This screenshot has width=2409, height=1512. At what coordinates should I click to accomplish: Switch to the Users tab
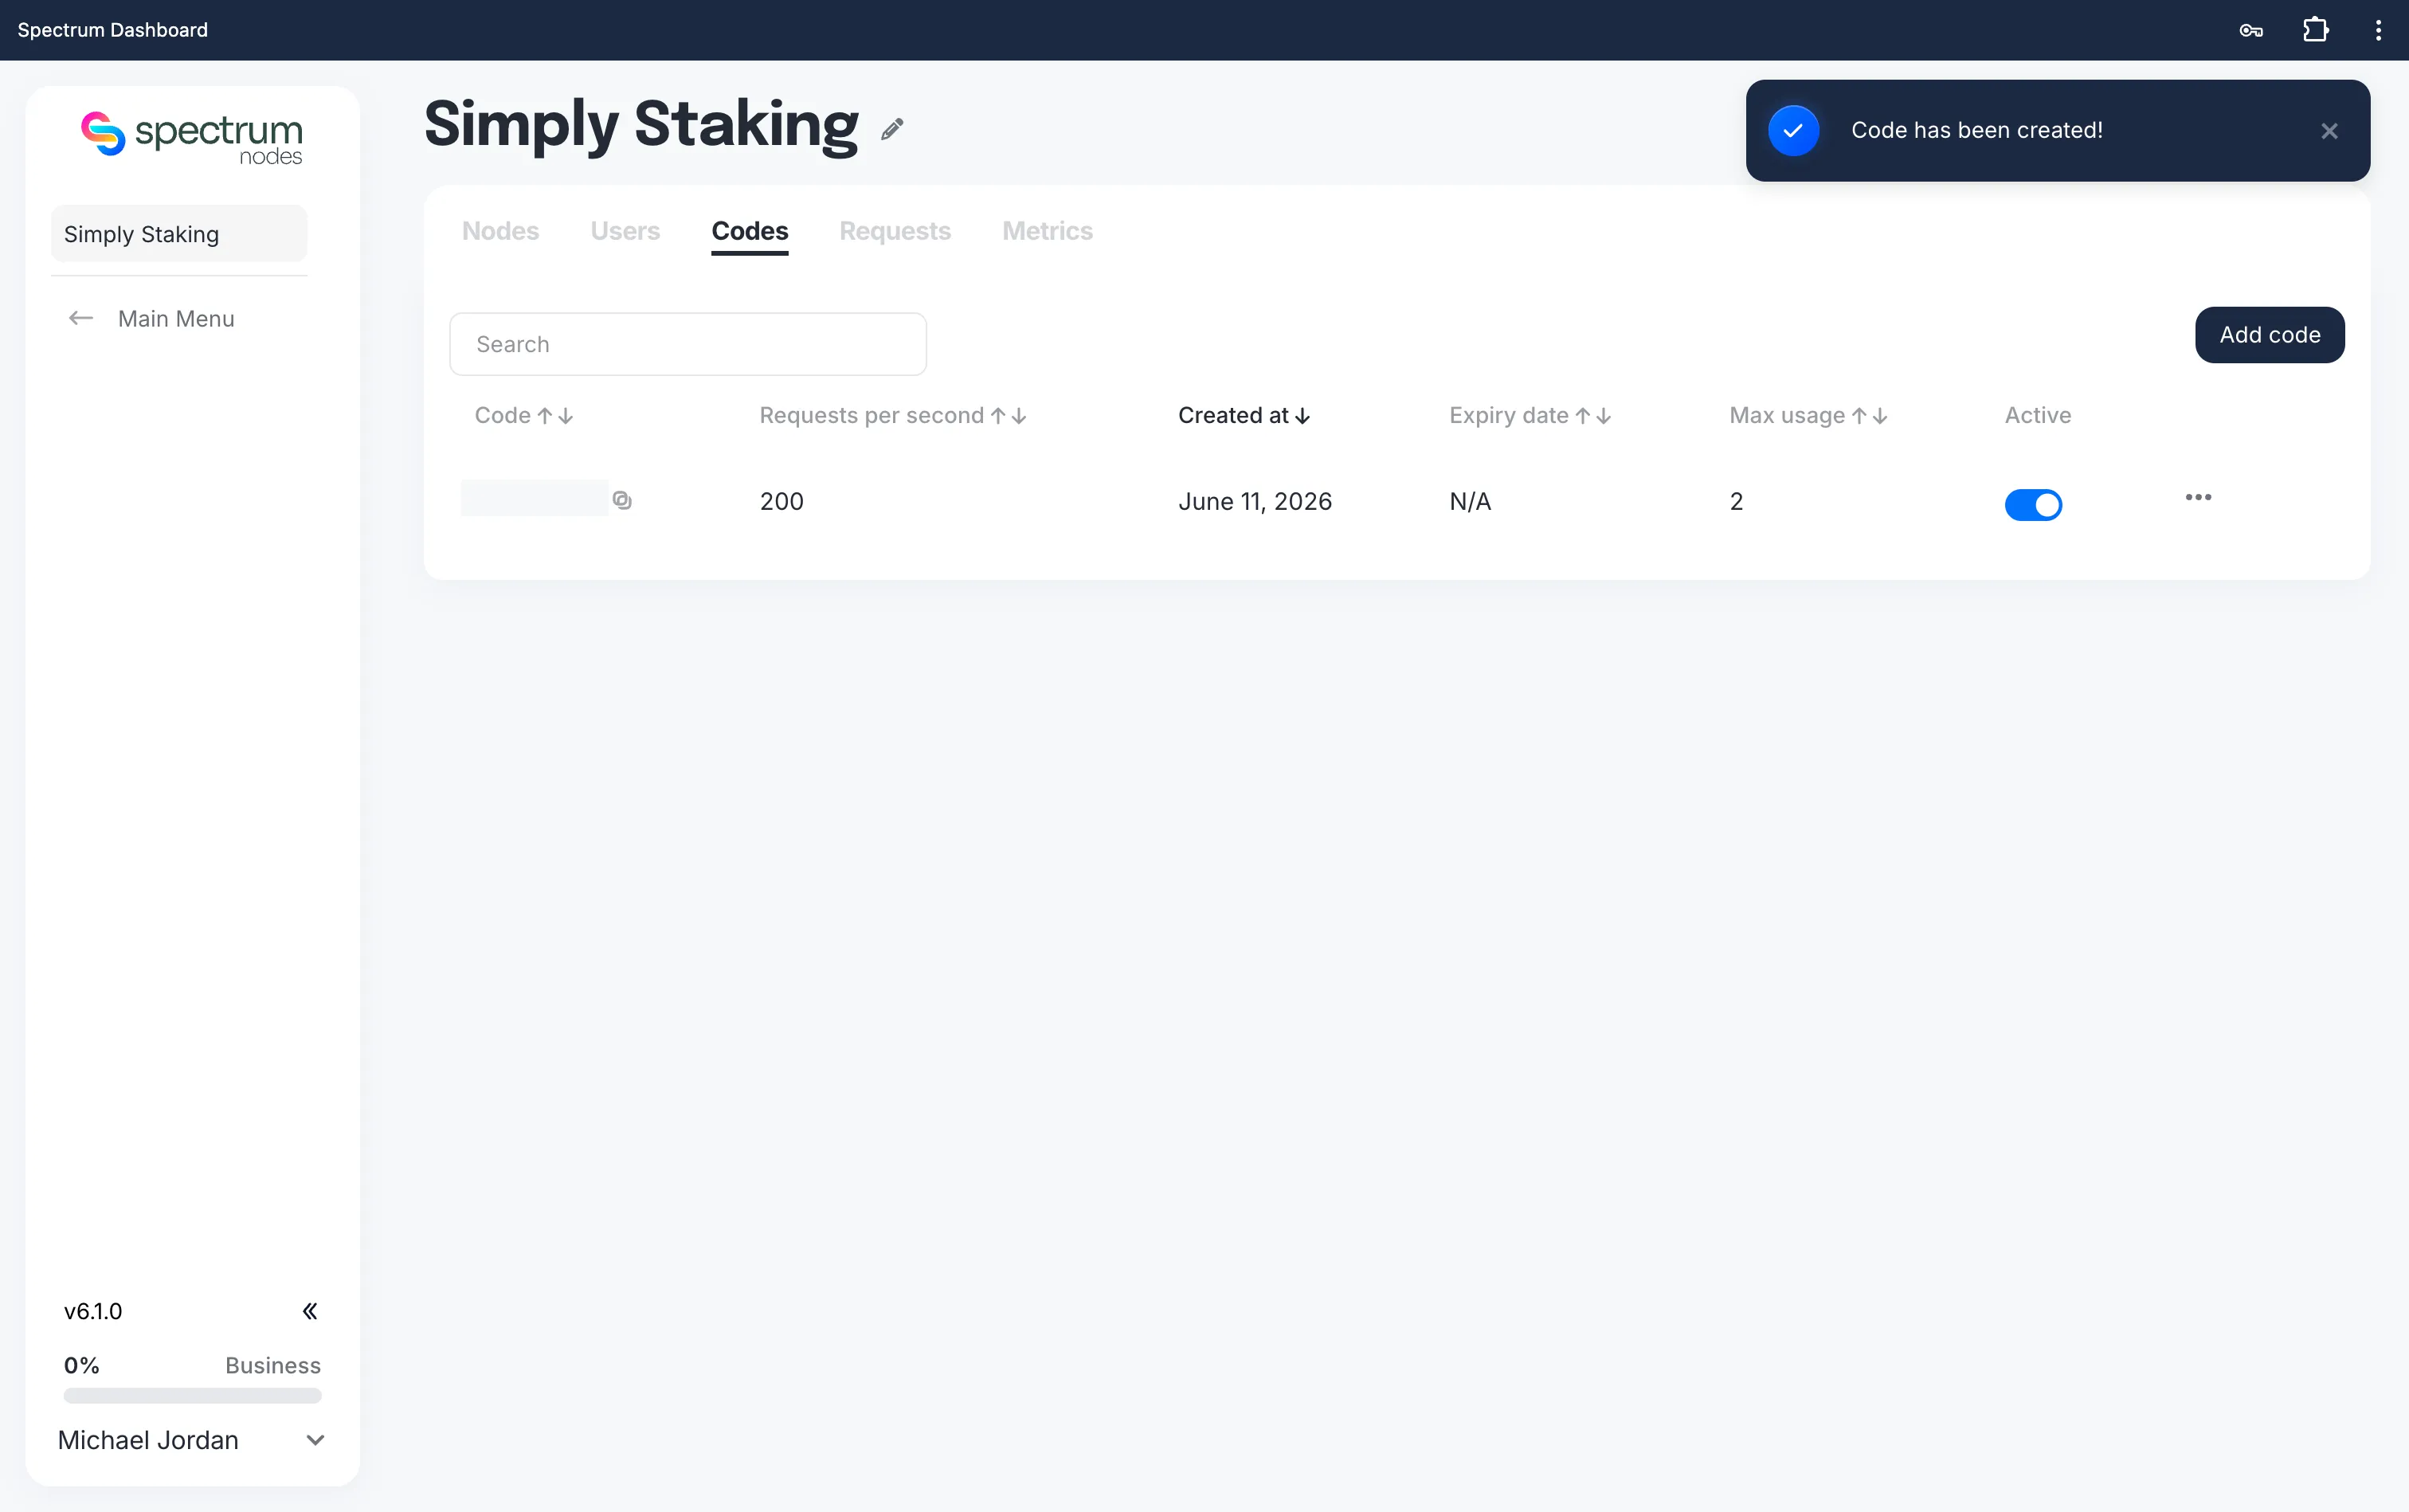click(x=625, y=231)
